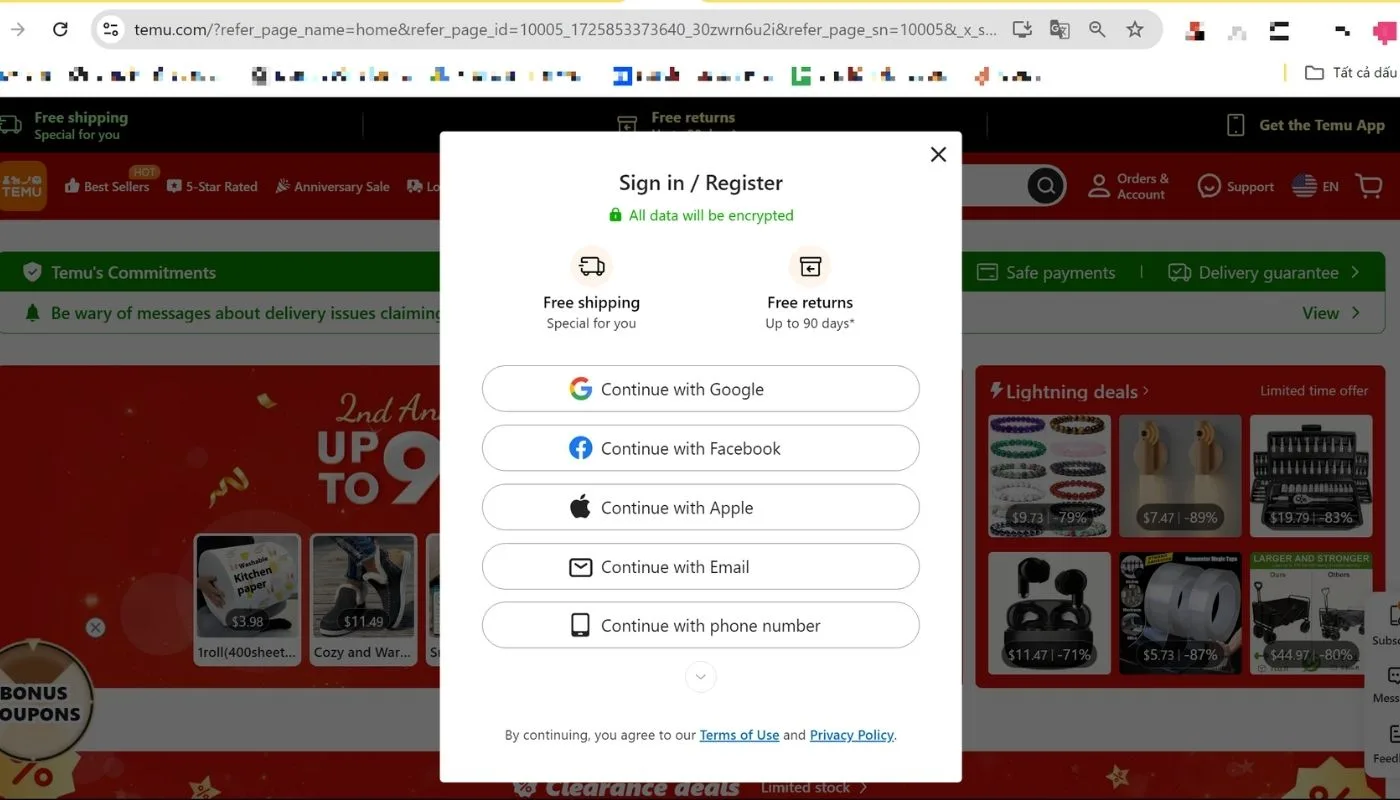Open the Privacy Policy link
Screen dimensions: 1400x800
852,735
